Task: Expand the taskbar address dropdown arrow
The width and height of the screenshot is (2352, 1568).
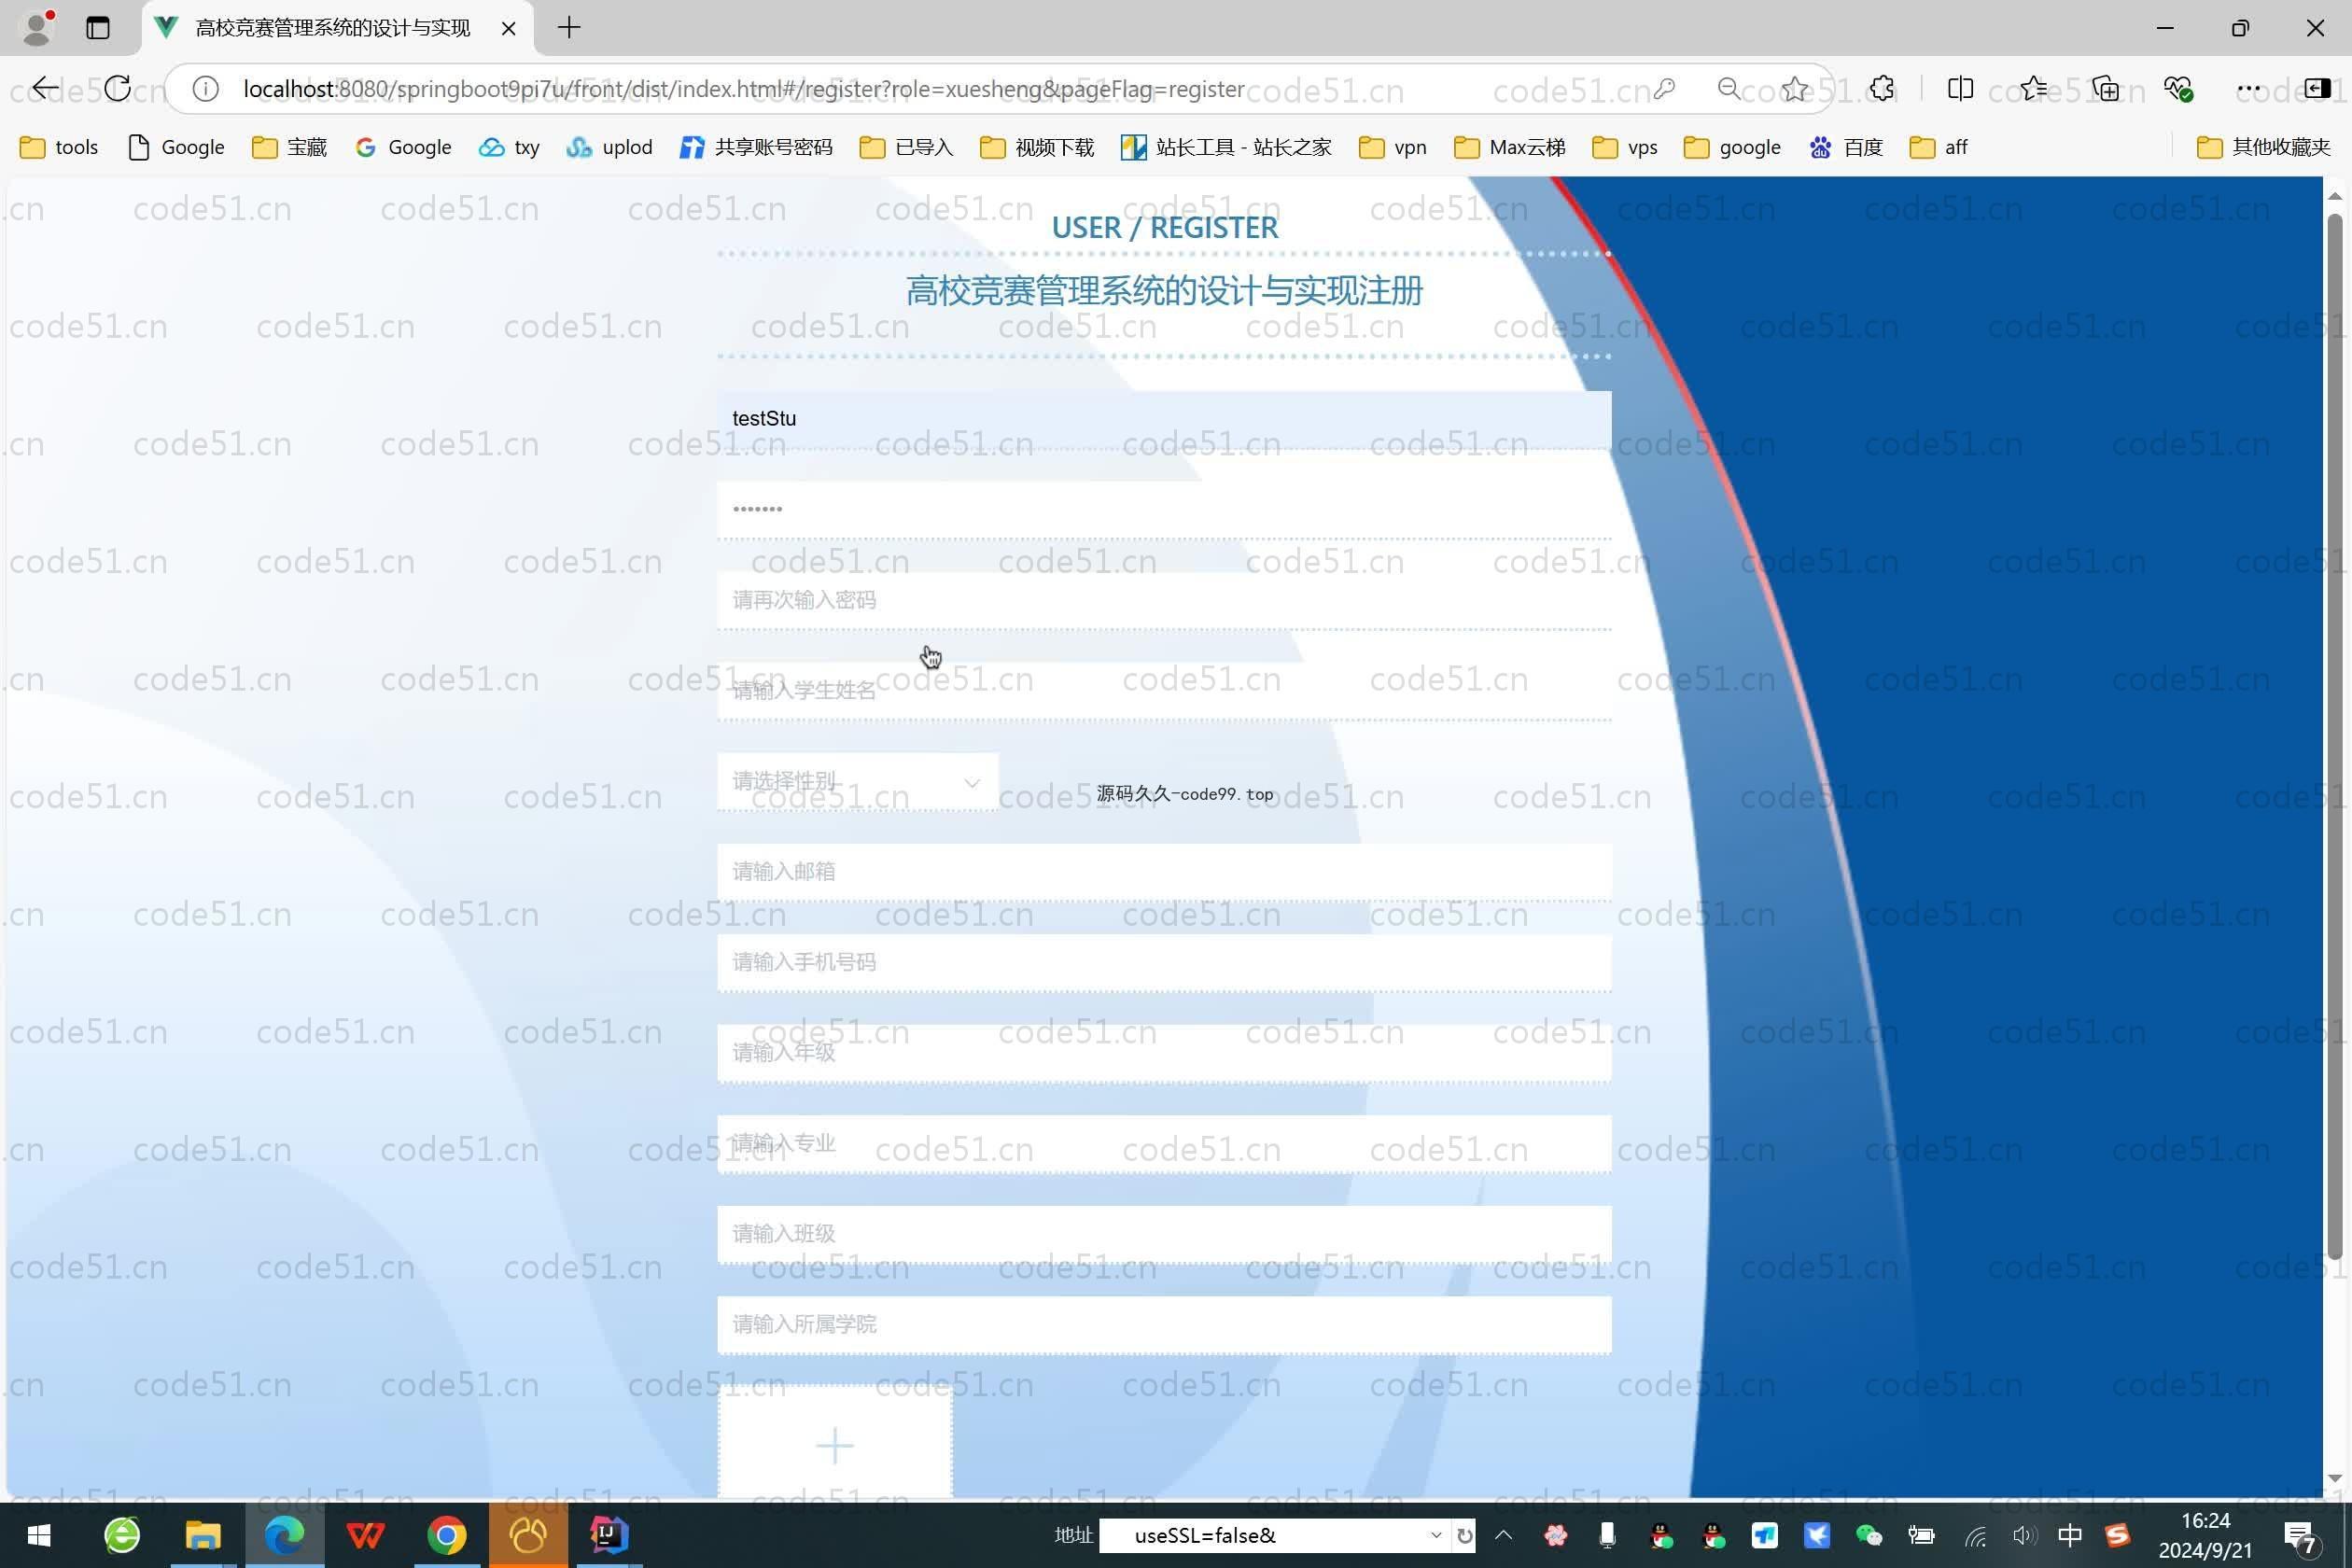Action: [1436, 1535]
